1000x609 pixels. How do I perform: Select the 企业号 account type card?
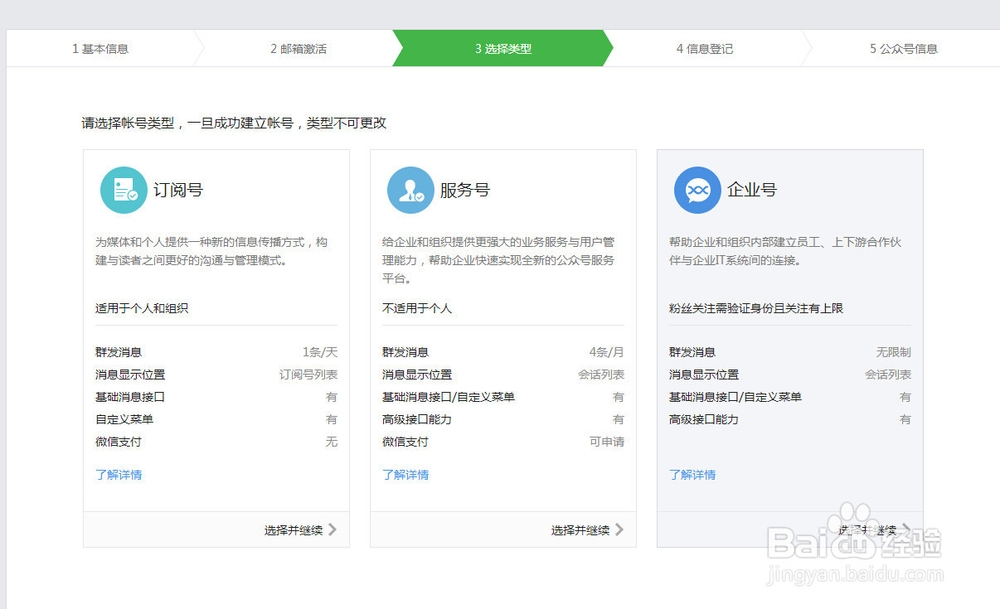[x=789, y=345]
